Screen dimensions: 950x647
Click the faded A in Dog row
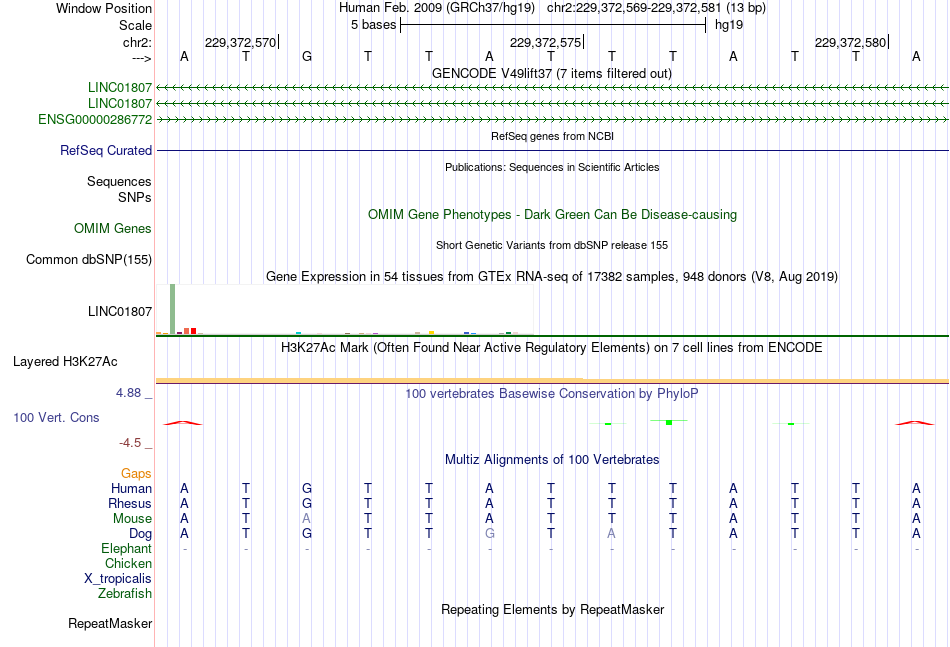611,534
